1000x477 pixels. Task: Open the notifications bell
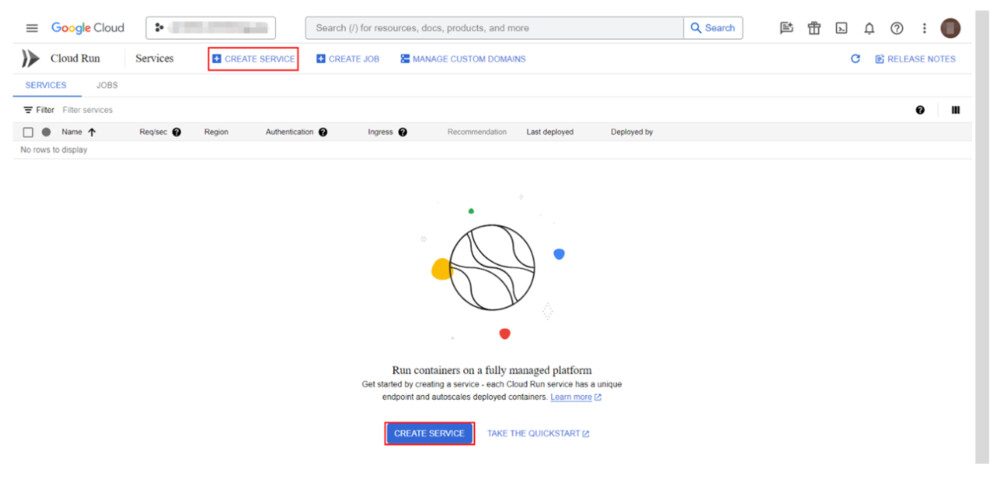coord(869,28)
